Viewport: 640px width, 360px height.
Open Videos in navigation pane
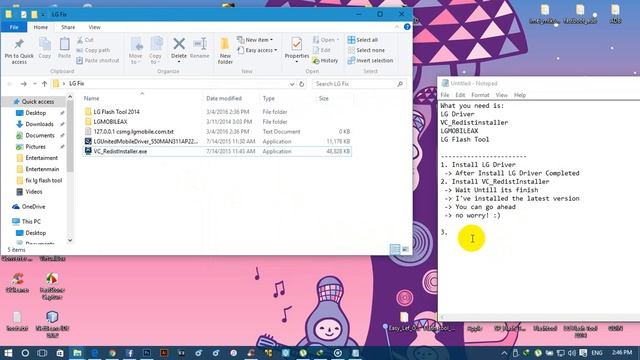tap(33, 191)
